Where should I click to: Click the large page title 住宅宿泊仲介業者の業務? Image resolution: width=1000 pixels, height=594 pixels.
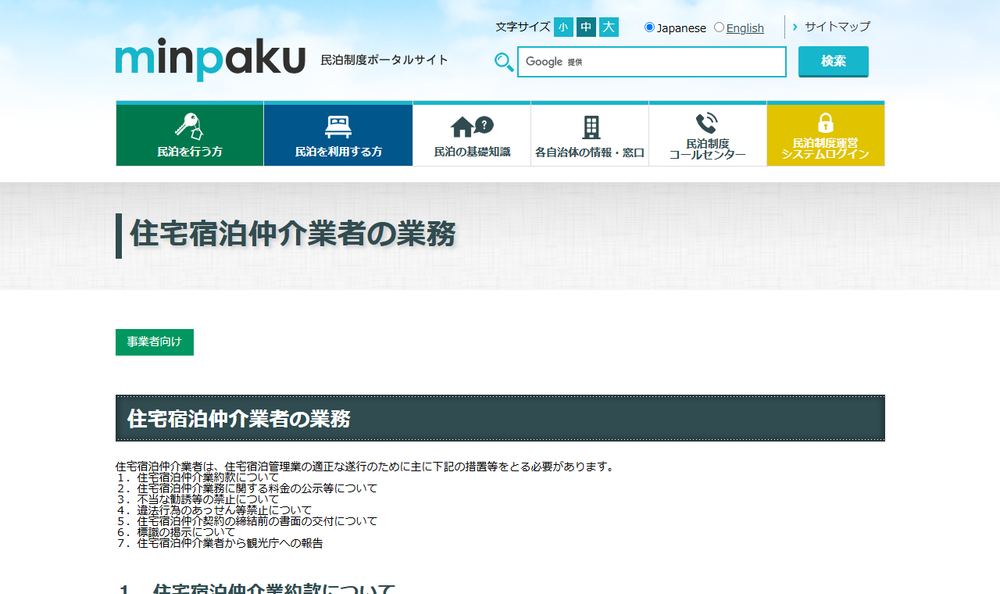[x=293, y=234]
